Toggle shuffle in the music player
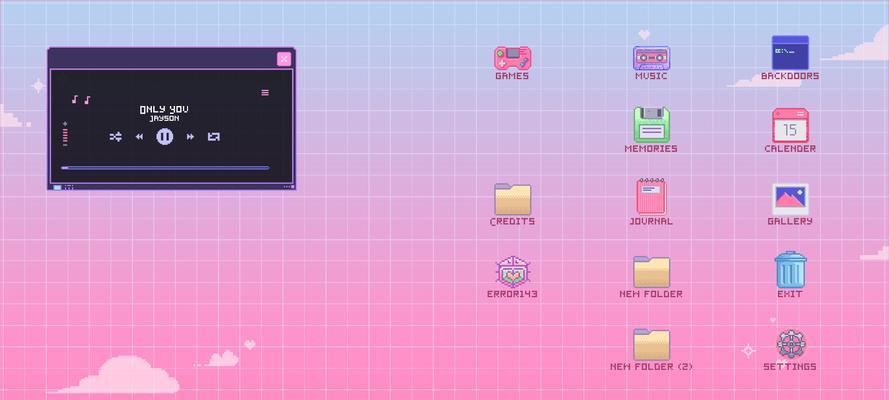889x400 pixels. [116, 137]
